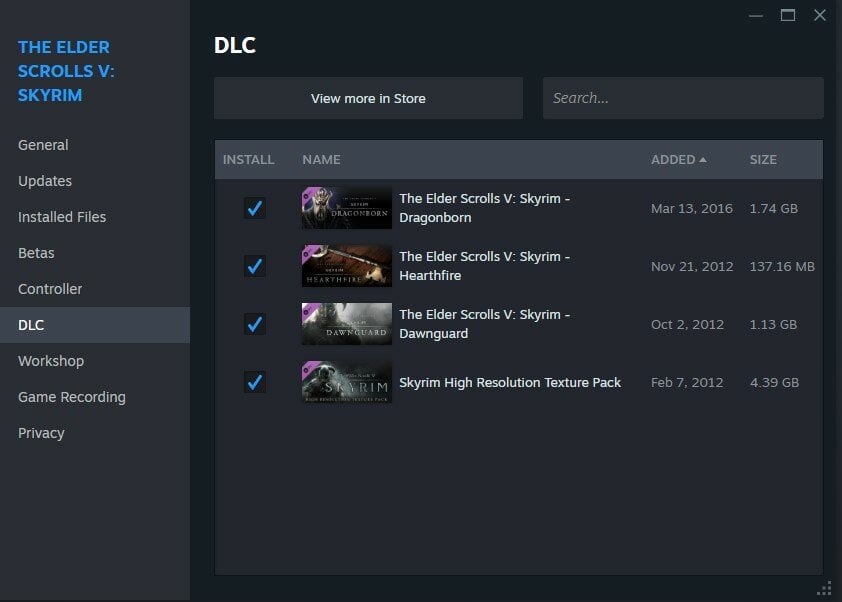Open View more in Store
Viewport: 842px width, 602px height.
(368, 98)
